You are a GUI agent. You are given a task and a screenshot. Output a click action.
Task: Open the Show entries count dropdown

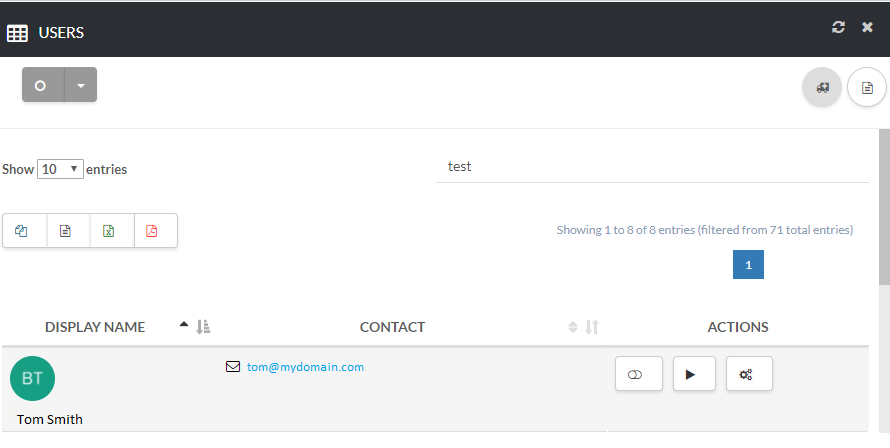coord(60,169)
